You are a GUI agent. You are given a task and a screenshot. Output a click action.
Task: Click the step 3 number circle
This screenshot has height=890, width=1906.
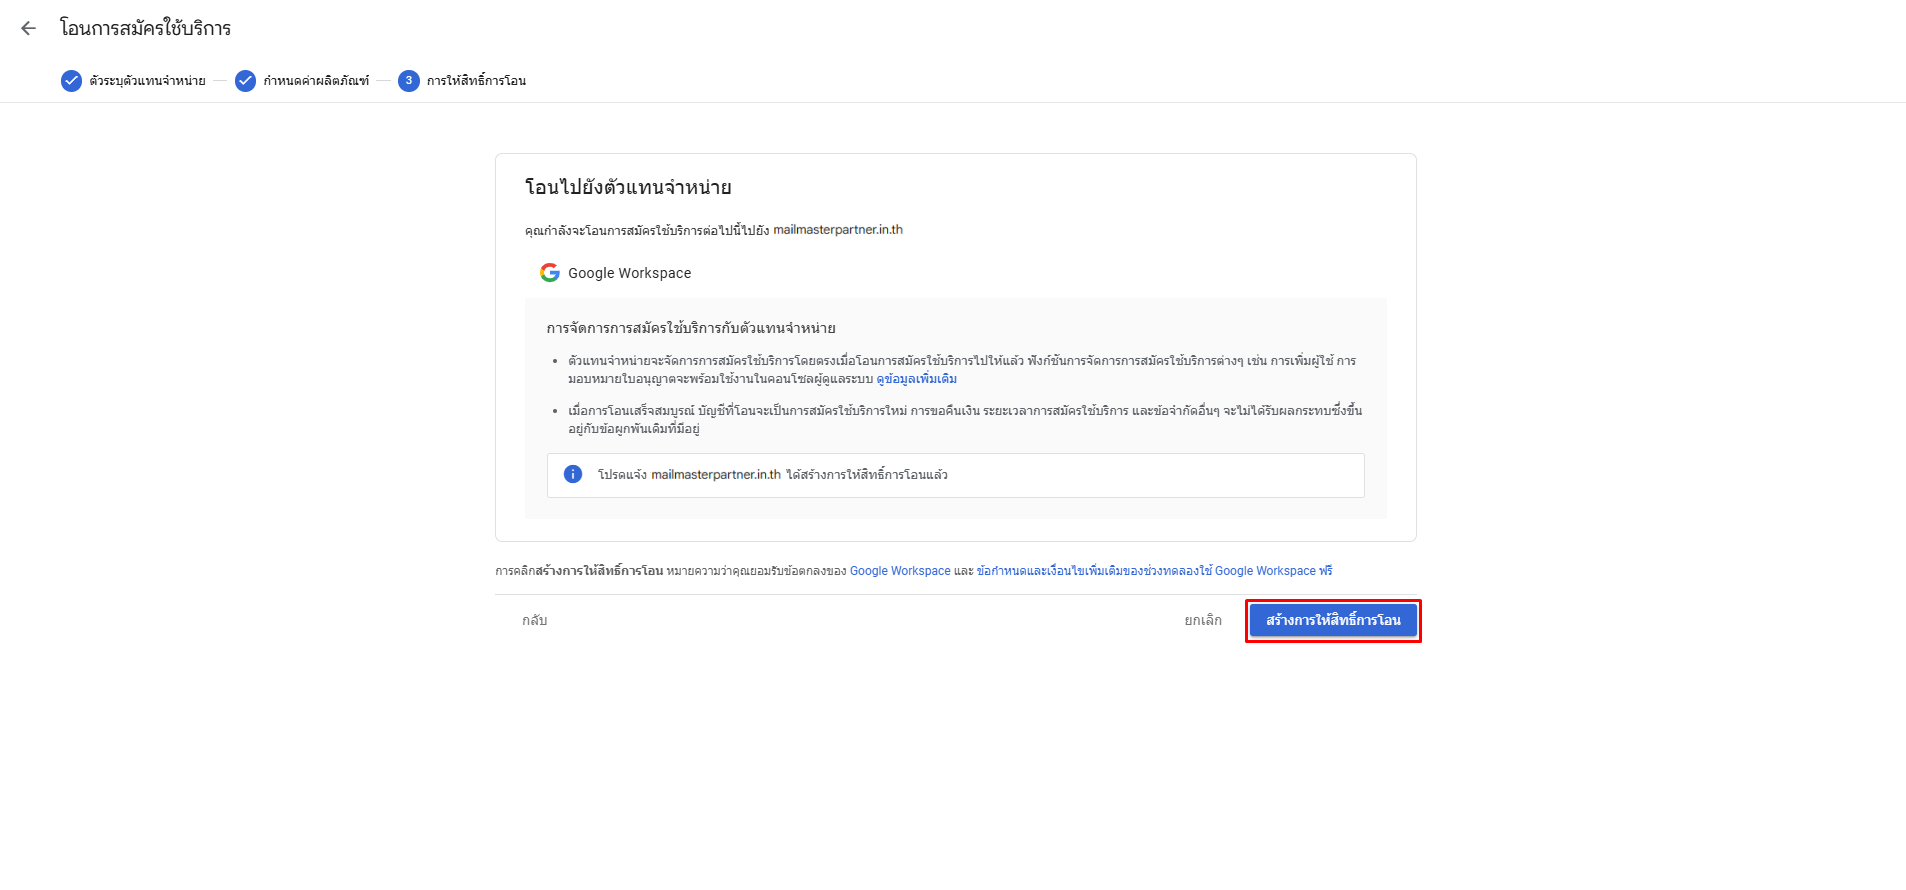coord(408,81)
